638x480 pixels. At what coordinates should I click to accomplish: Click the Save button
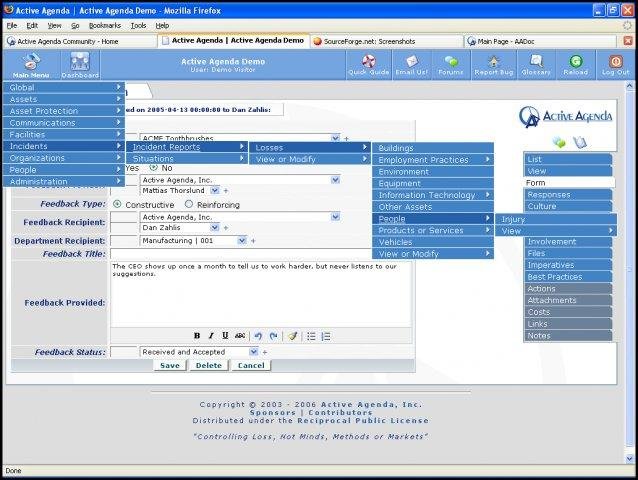tap(170, 365)
